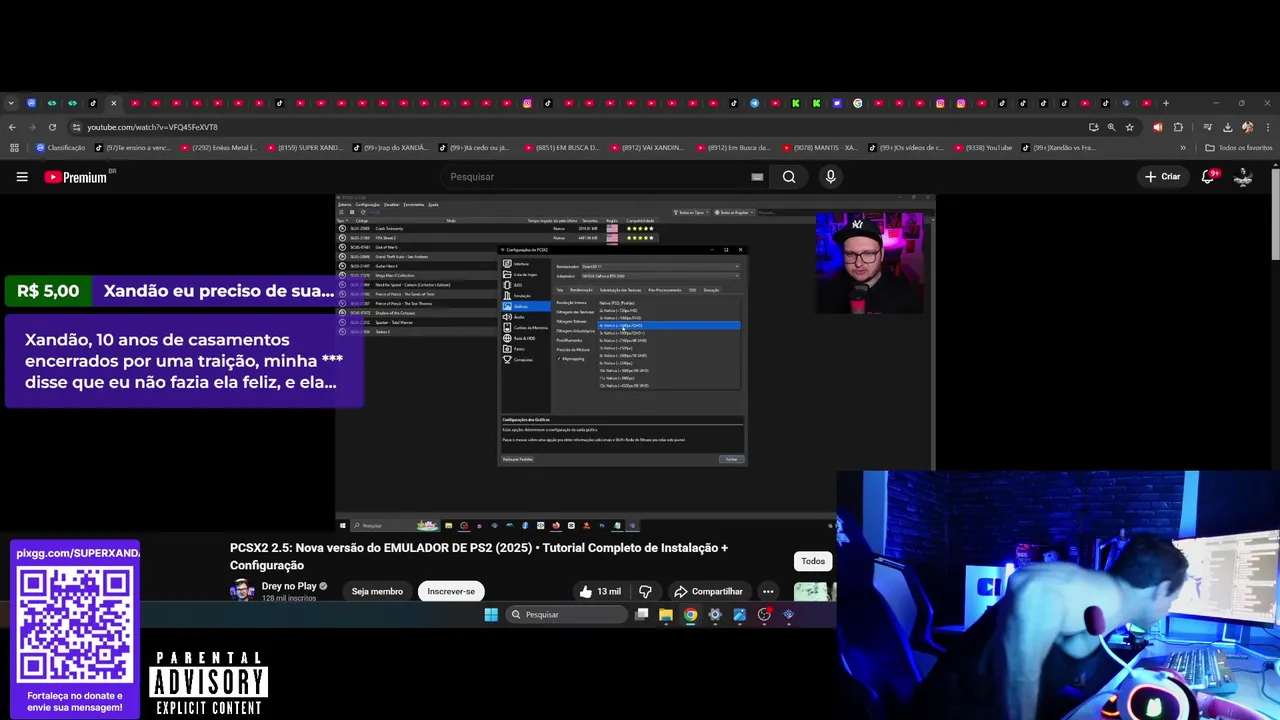Select Rede & HDD in PCSX2 sidebar
The height and width of the screenshot is (720, 1280).
(524, 338)
